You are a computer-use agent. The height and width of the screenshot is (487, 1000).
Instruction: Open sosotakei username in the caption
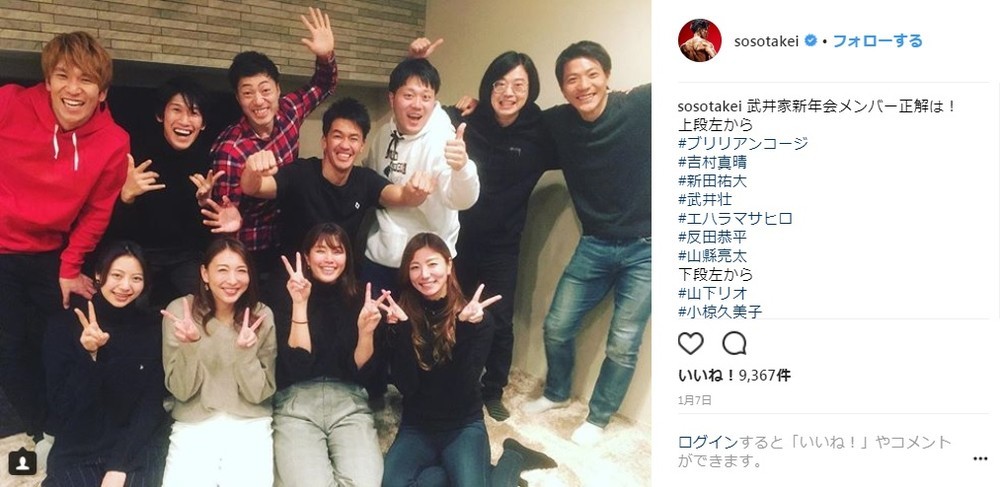[707, 106]
